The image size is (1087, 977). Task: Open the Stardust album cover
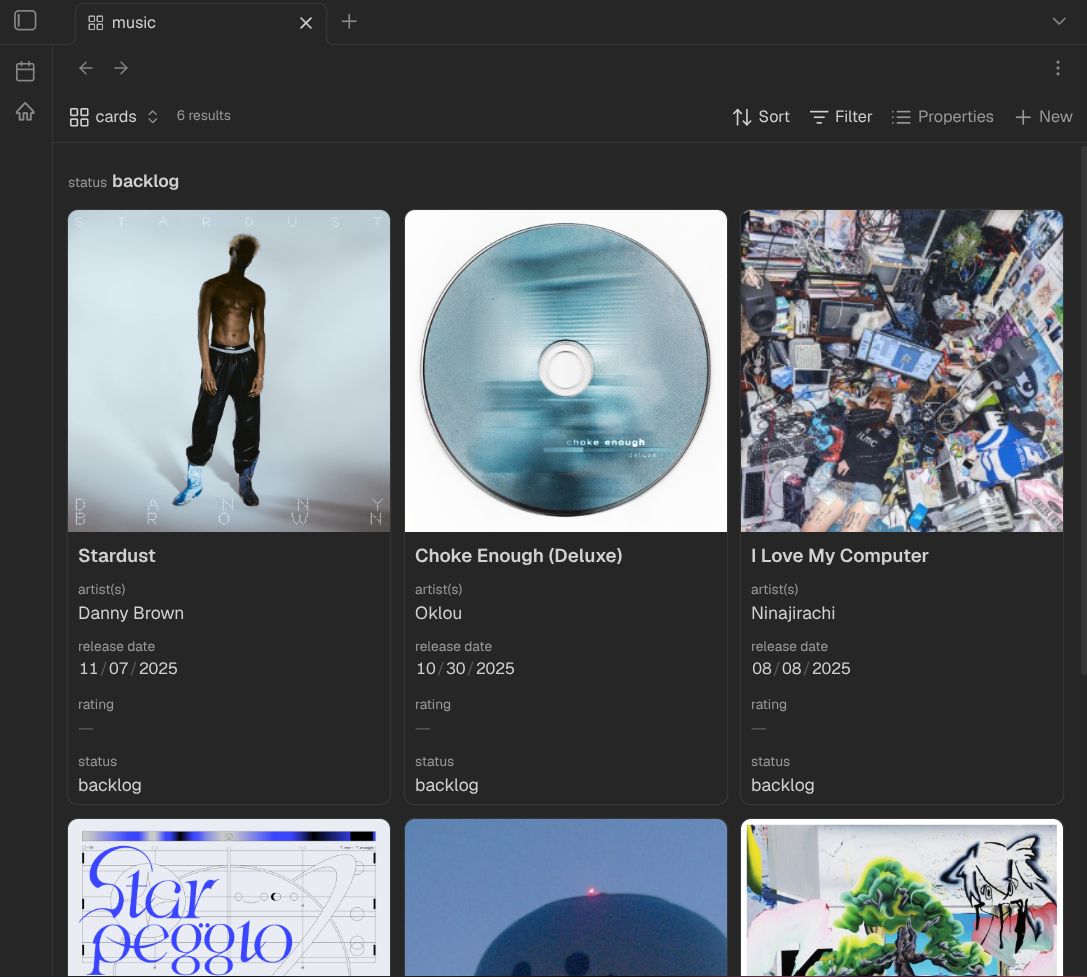click(x=229, y=371)
